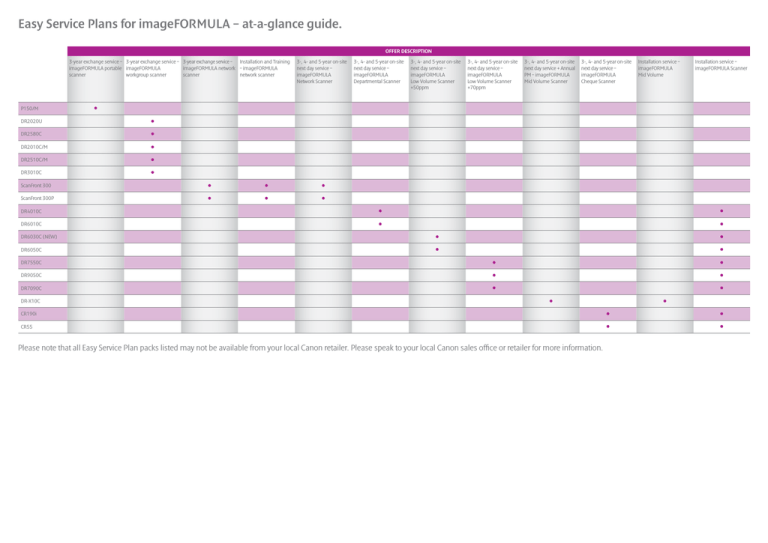Click the 'CR190i' row label

(29, 314)
